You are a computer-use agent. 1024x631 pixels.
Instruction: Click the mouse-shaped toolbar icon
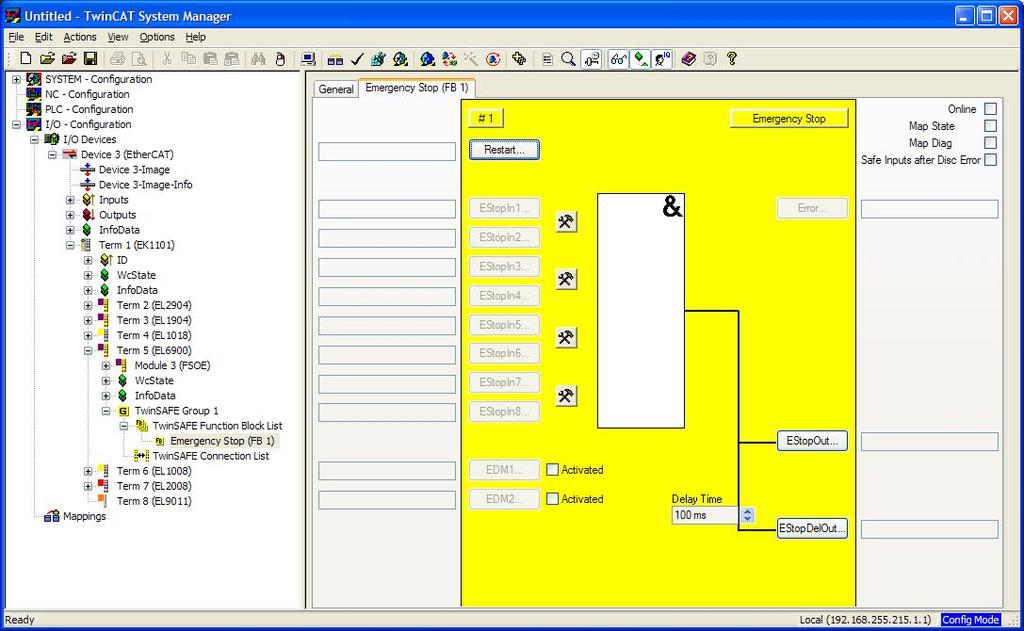[280, 59]
